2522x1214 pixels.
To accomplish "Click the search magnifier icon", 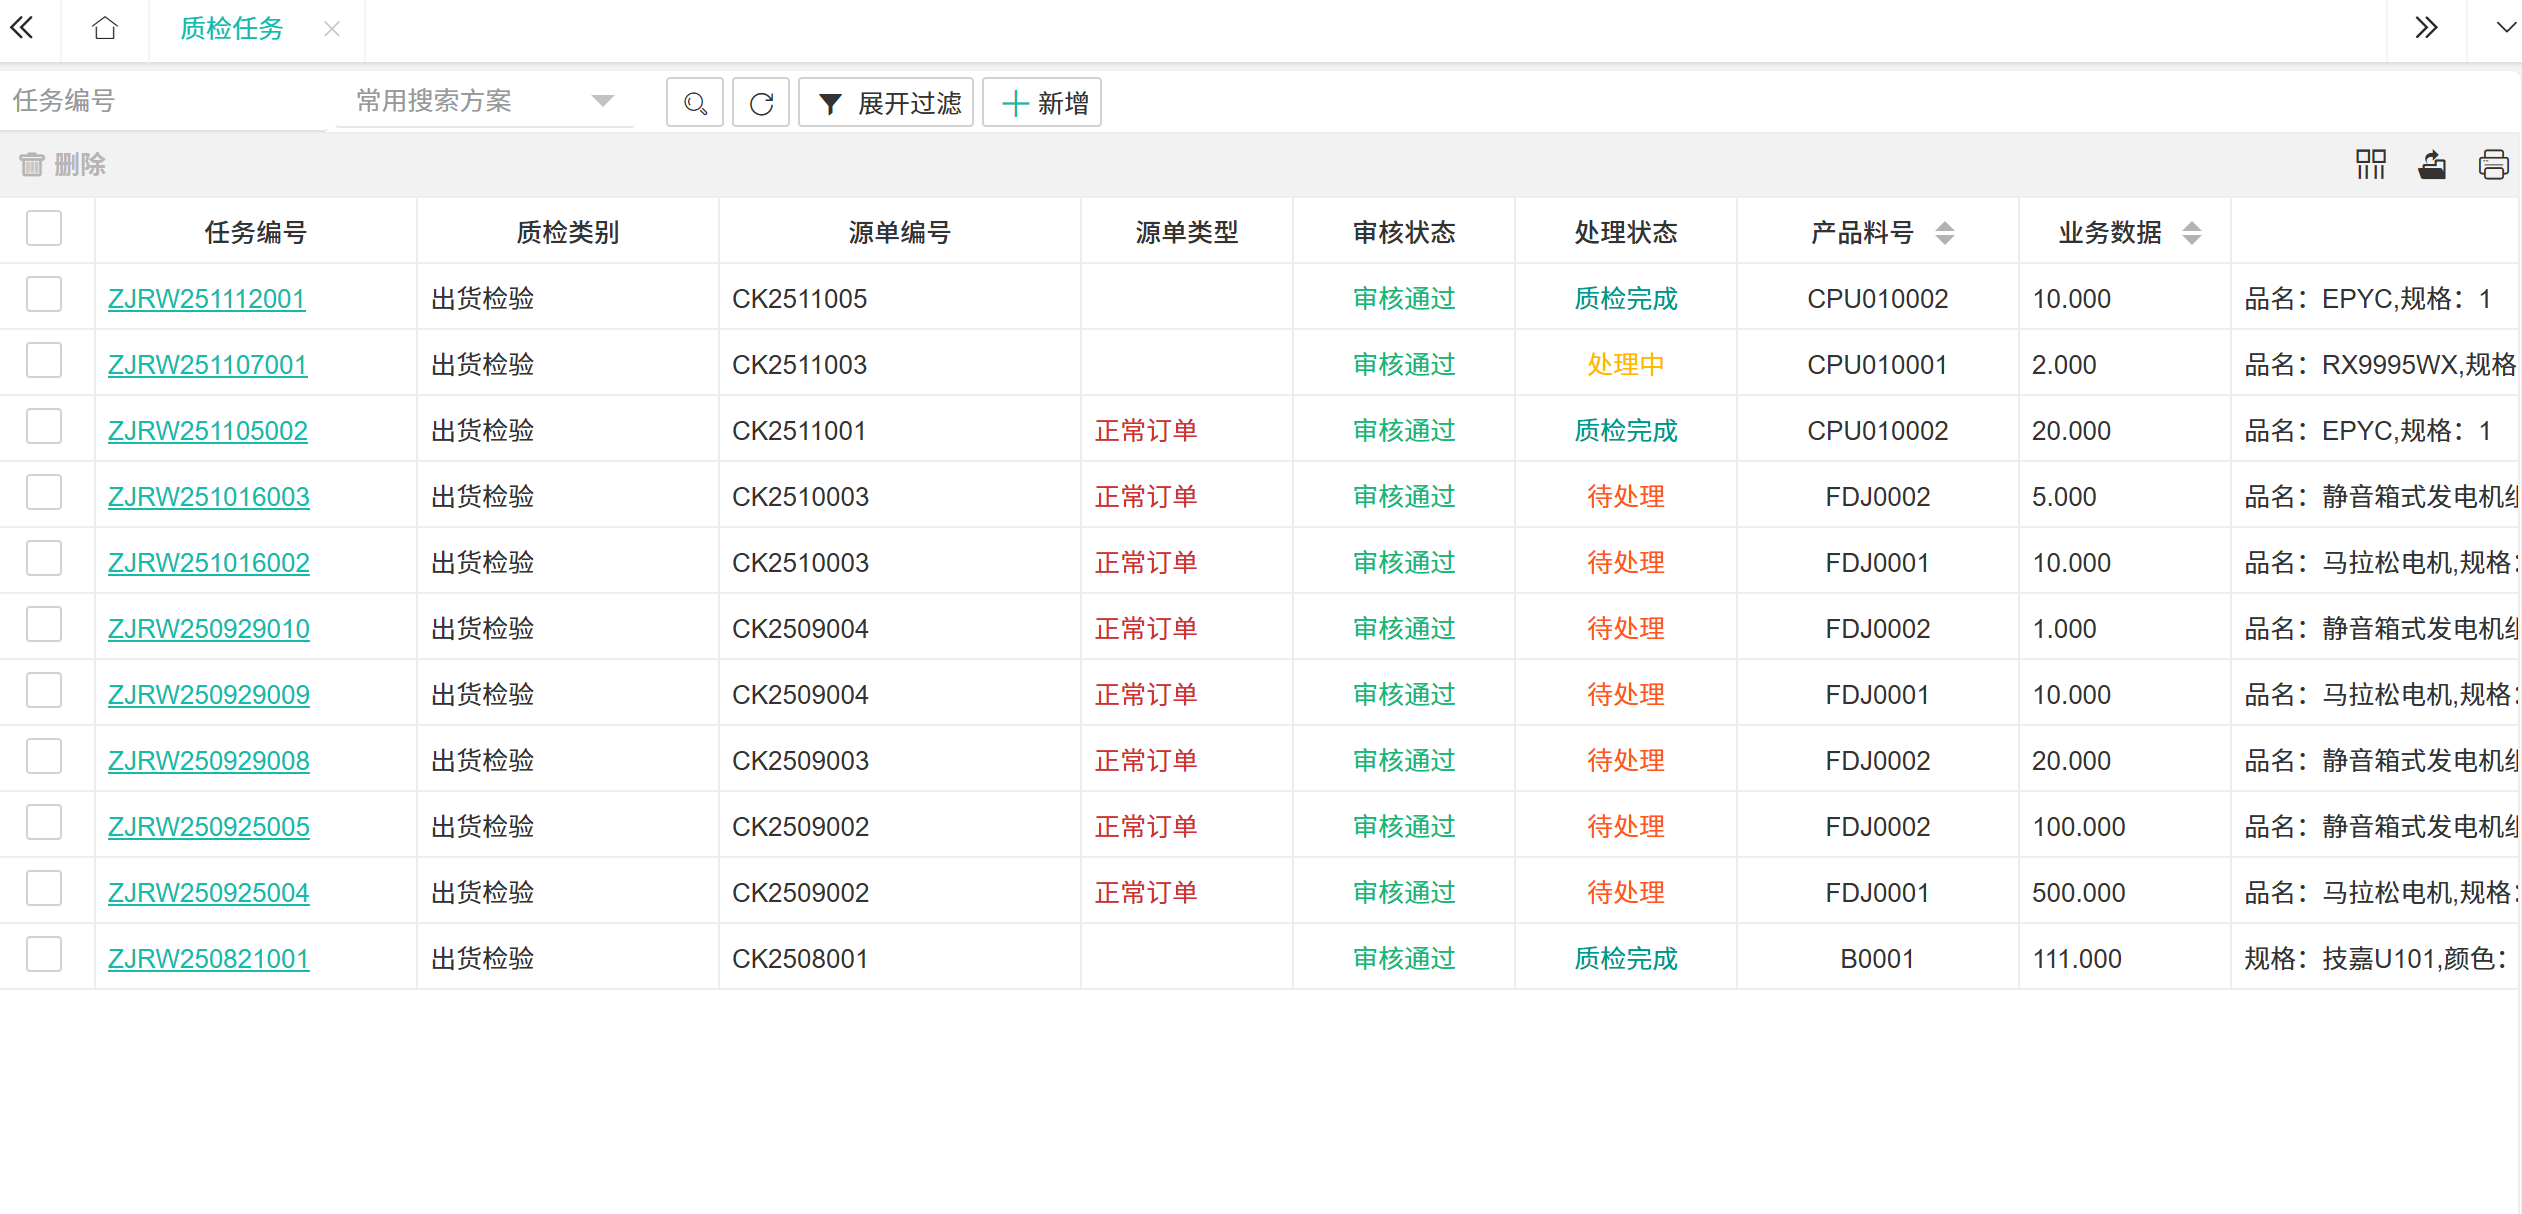I will (x=695, y=103).
